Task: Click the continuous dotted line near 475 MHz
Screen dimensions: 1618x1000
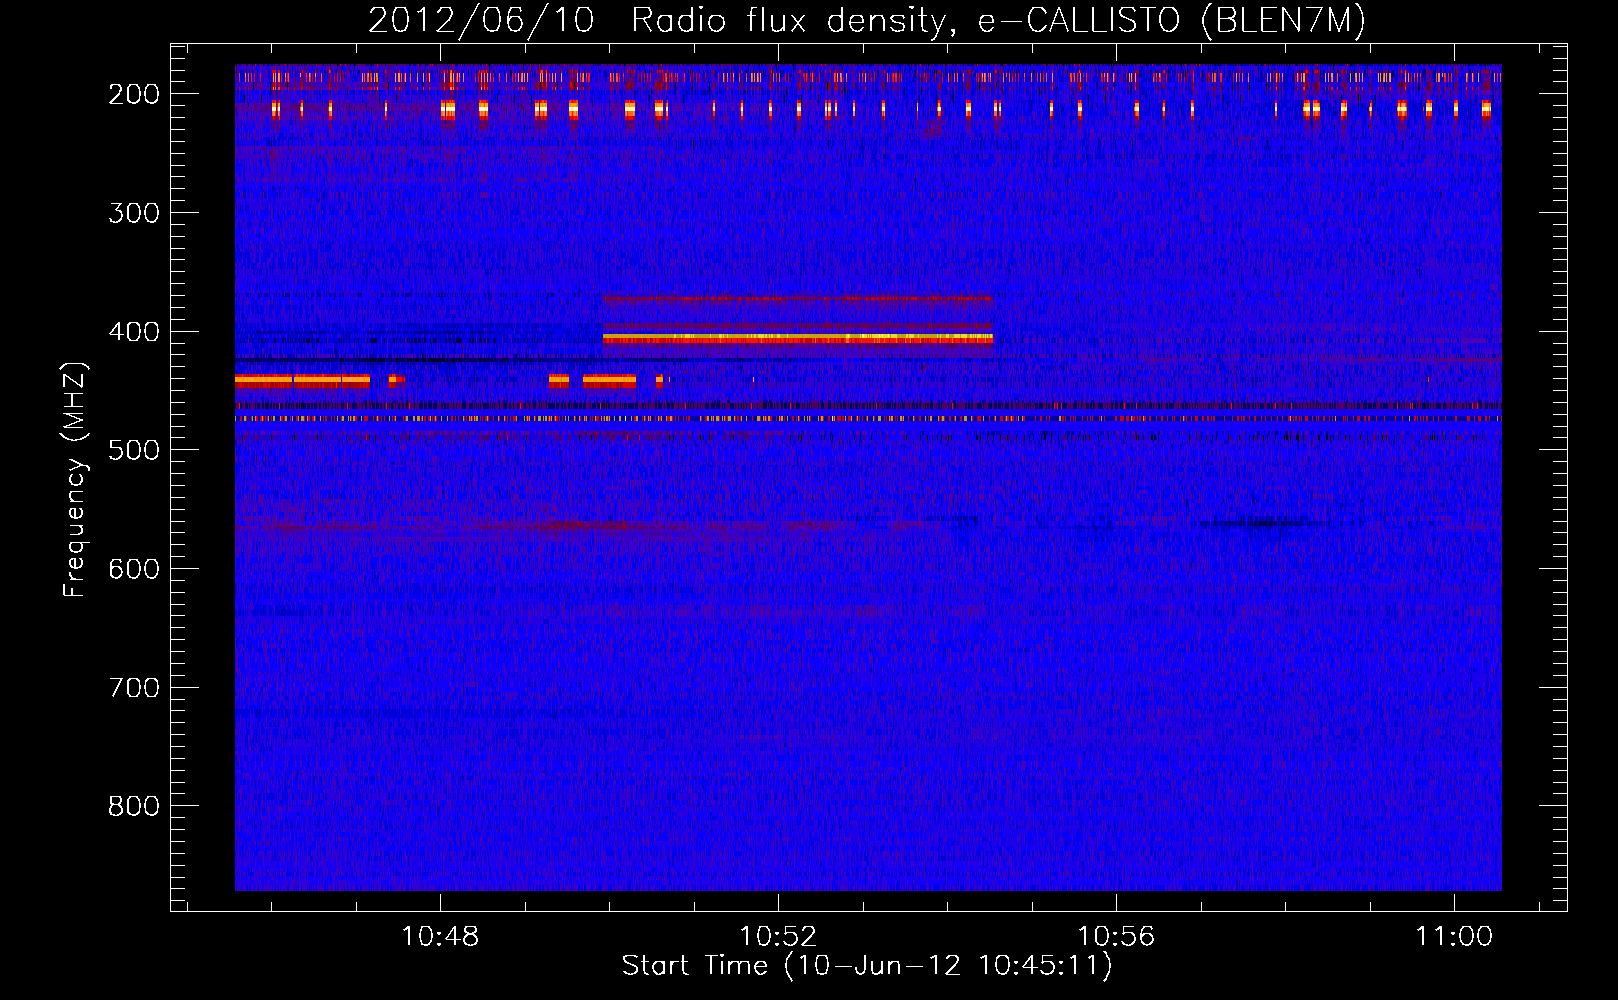Action: click(868, 418)
